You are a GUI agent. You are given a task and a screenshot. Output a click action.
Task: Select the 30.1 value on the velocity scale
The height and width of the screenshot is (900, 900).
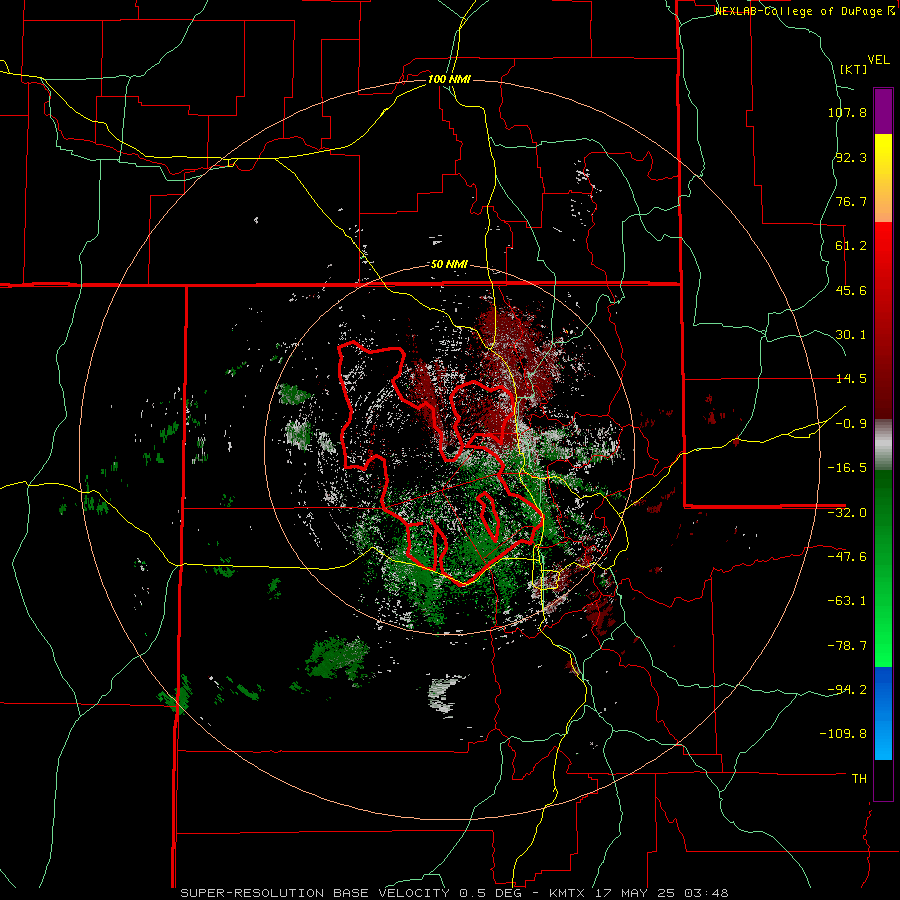click(851, 335)
